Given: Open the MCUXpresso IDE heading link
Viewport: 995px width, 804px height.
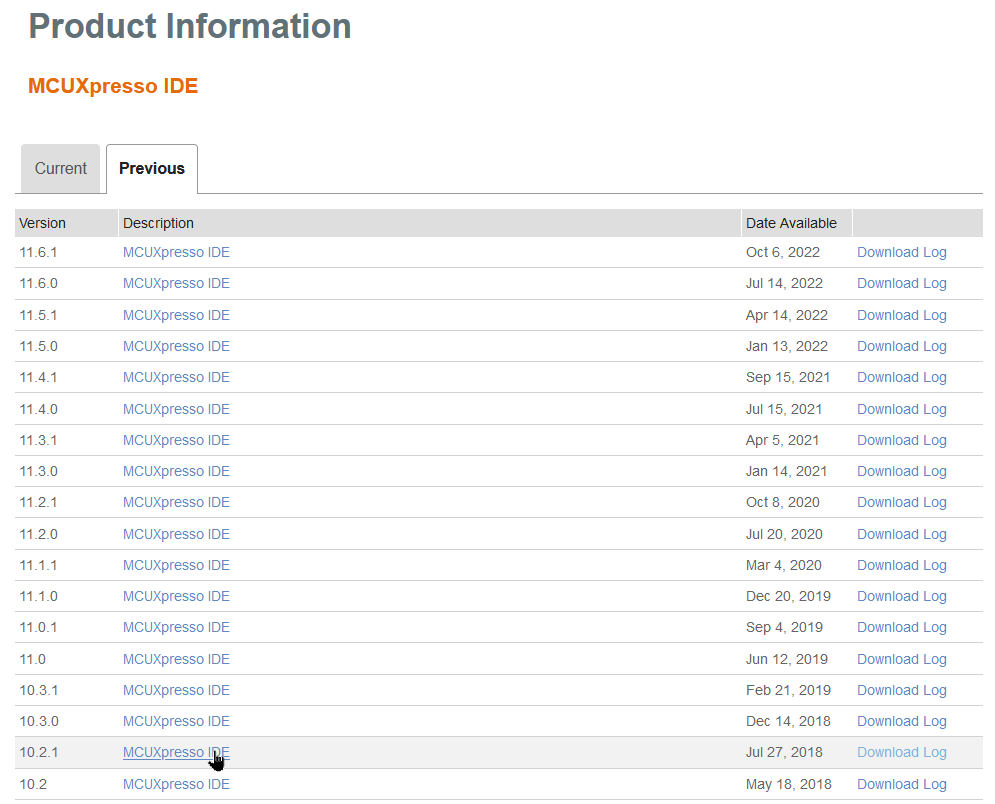Looking at the screenshot, I should 112,86.
